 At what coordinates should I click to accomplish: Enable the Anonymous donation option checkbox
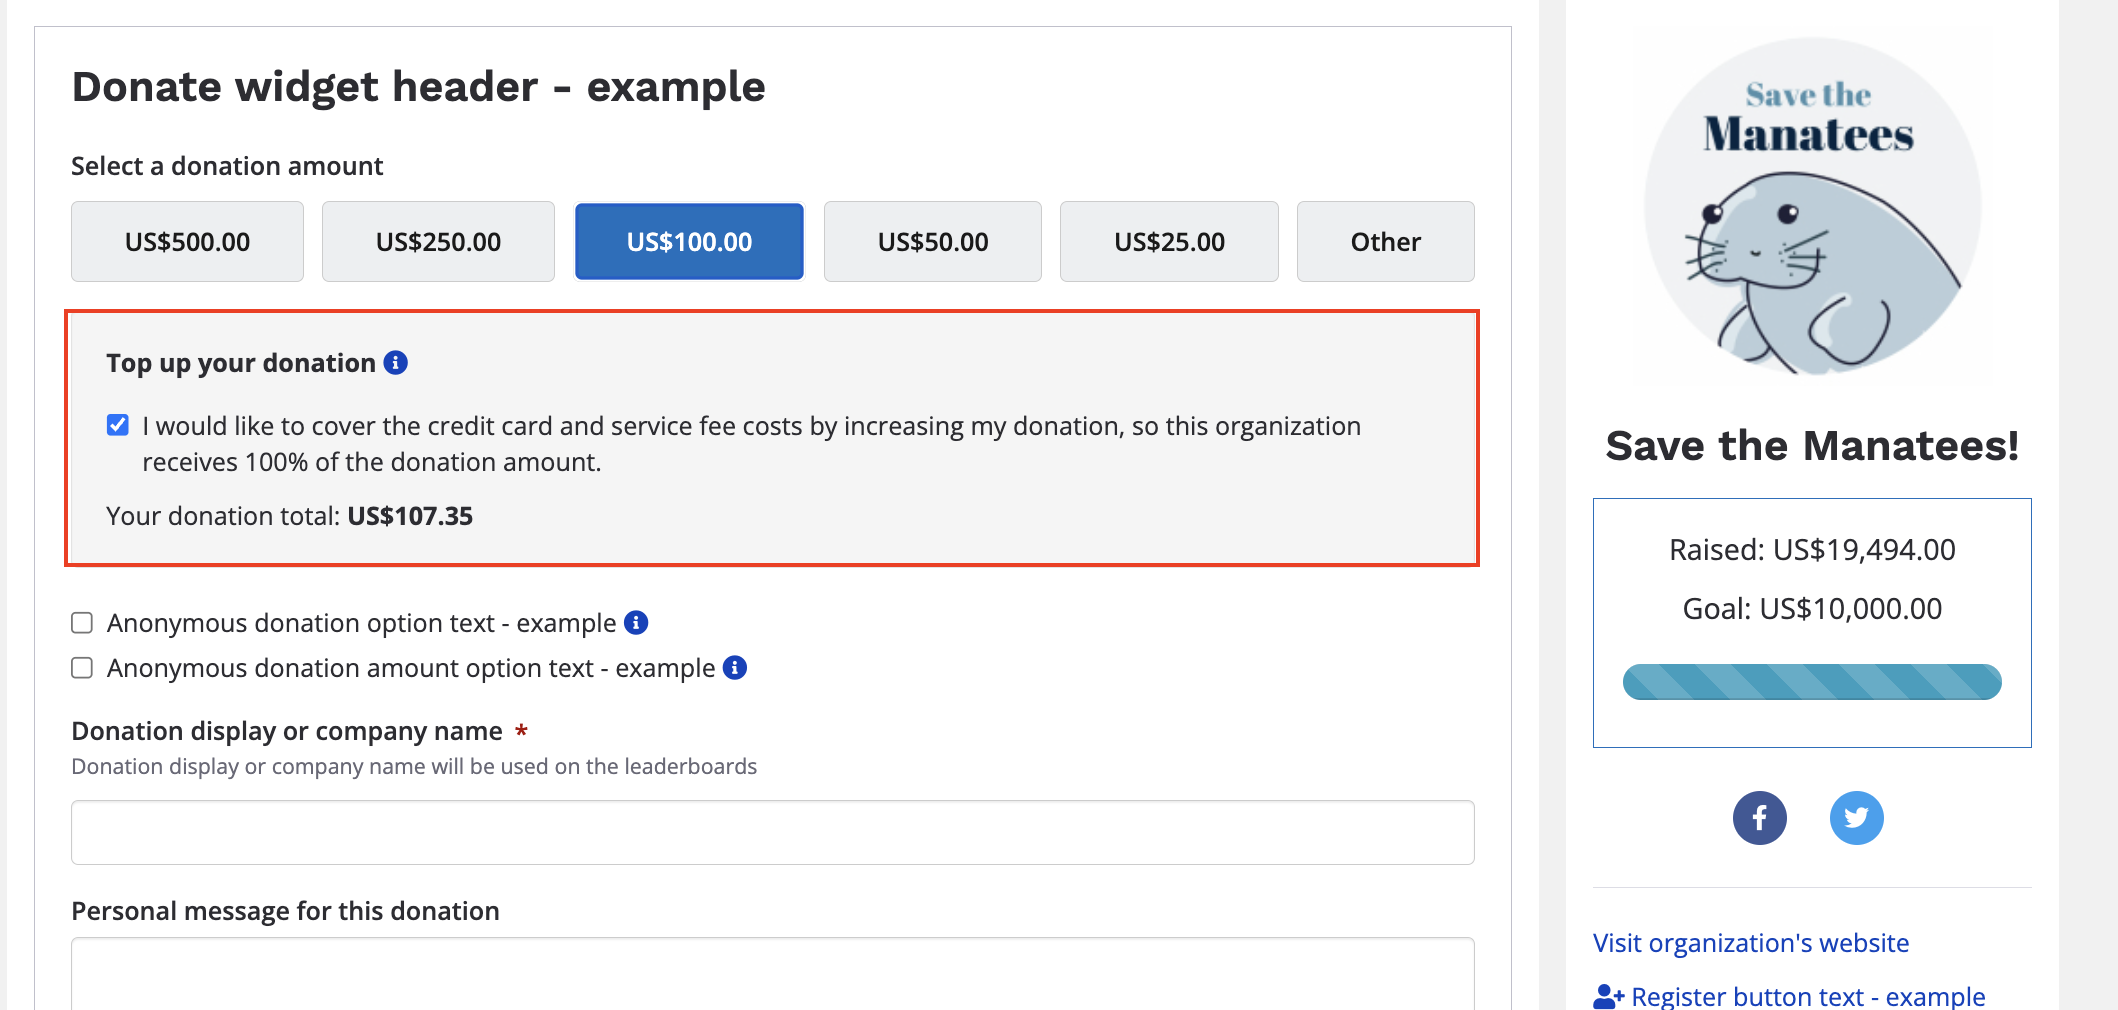[82, 623]
